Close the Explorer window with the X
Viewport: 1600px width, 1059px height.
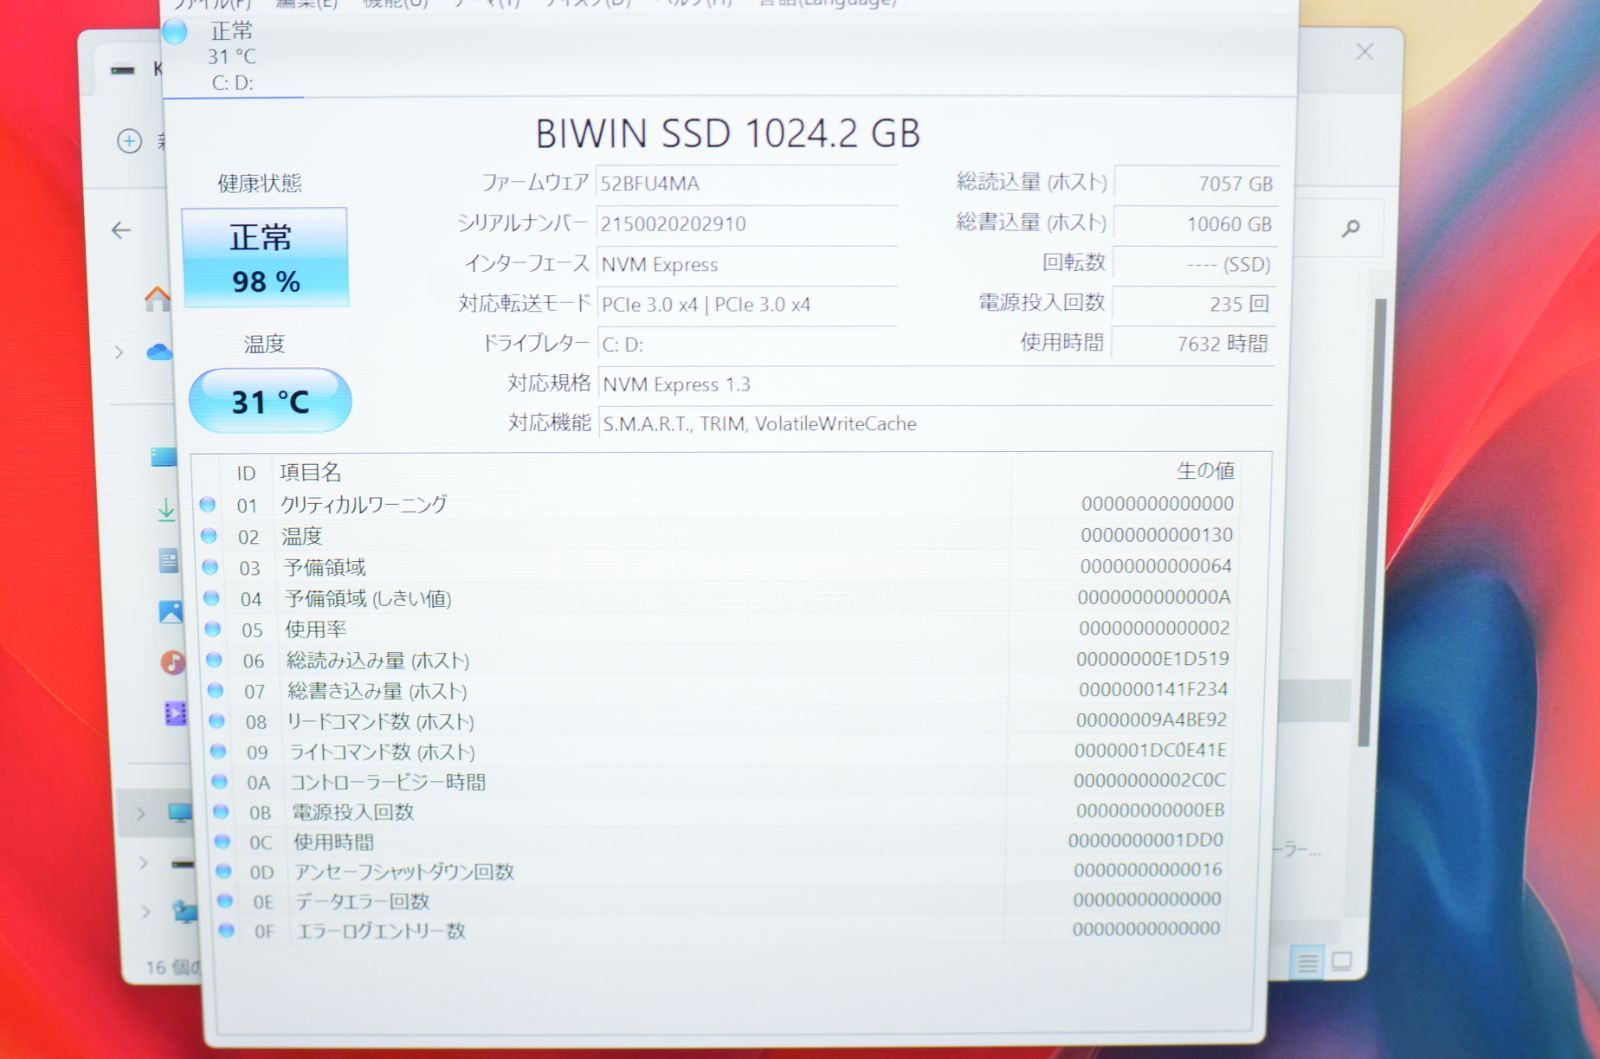[1364, 52]
